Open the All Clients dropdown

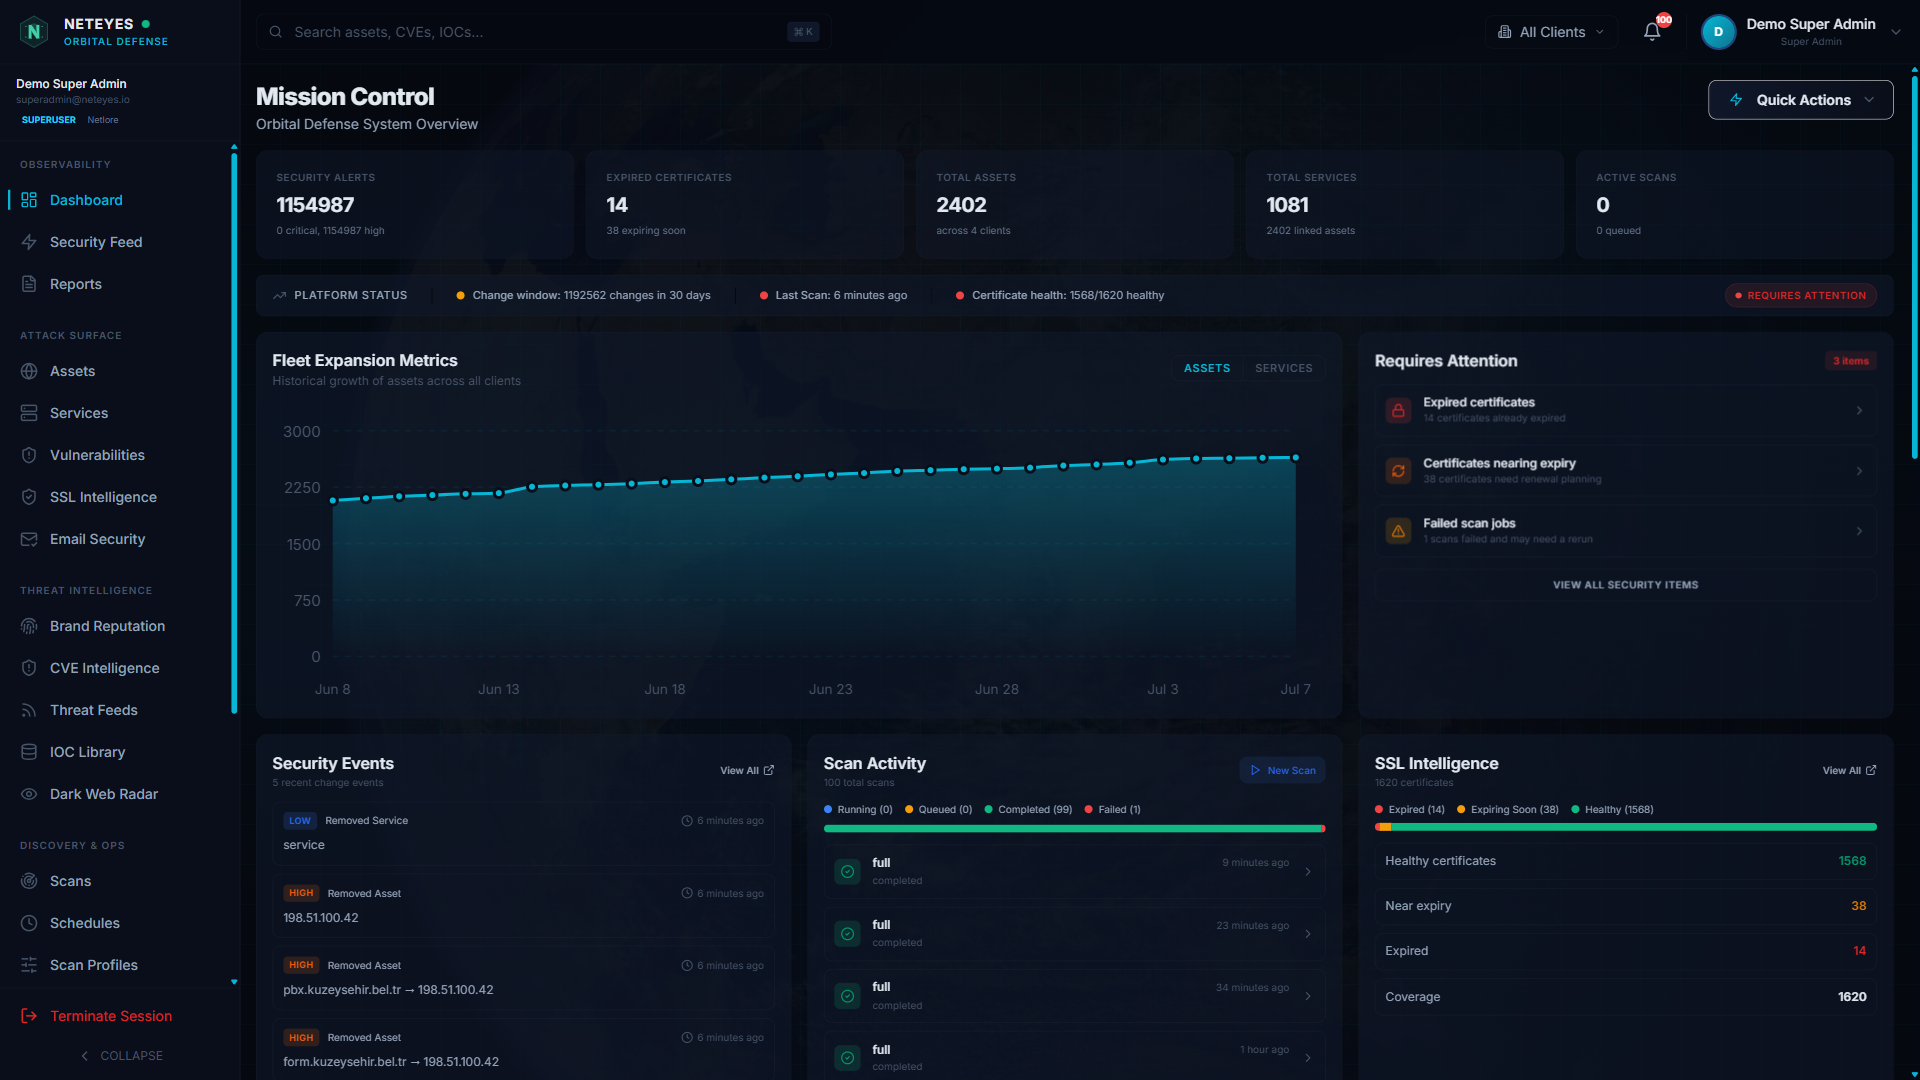1551,32
